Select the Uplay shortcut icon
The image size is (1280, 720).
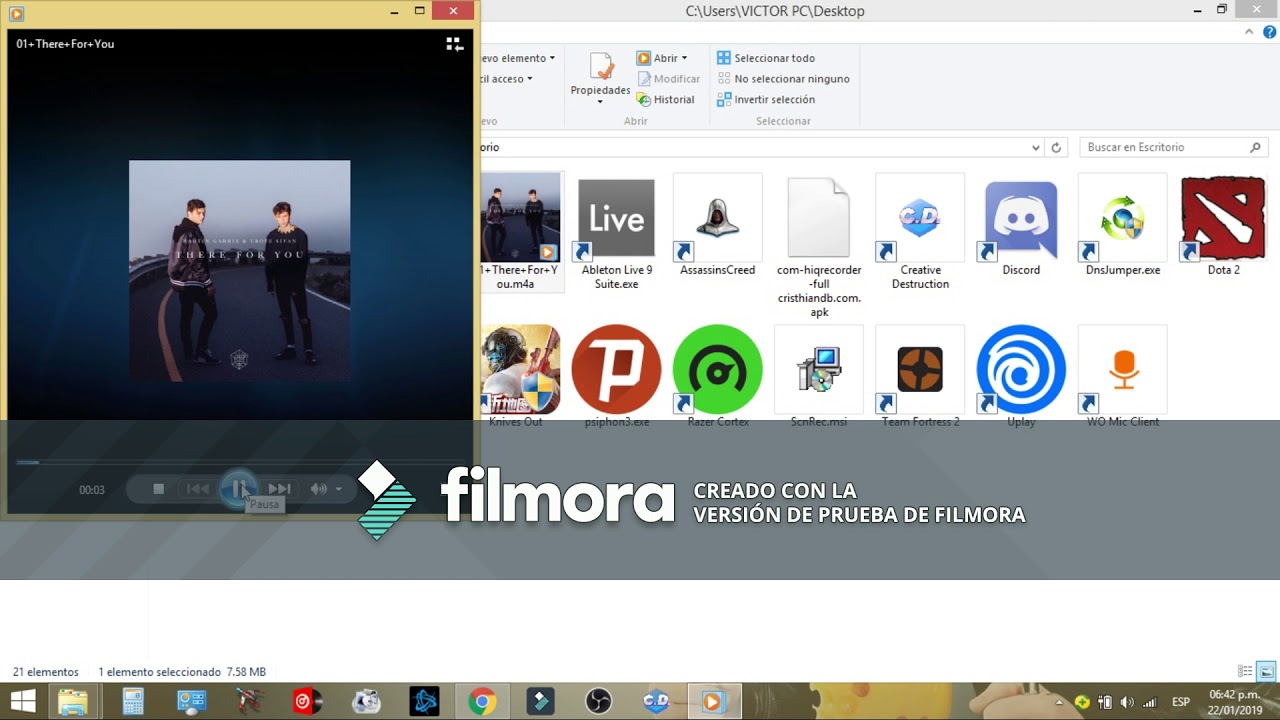coord(1021,370)
